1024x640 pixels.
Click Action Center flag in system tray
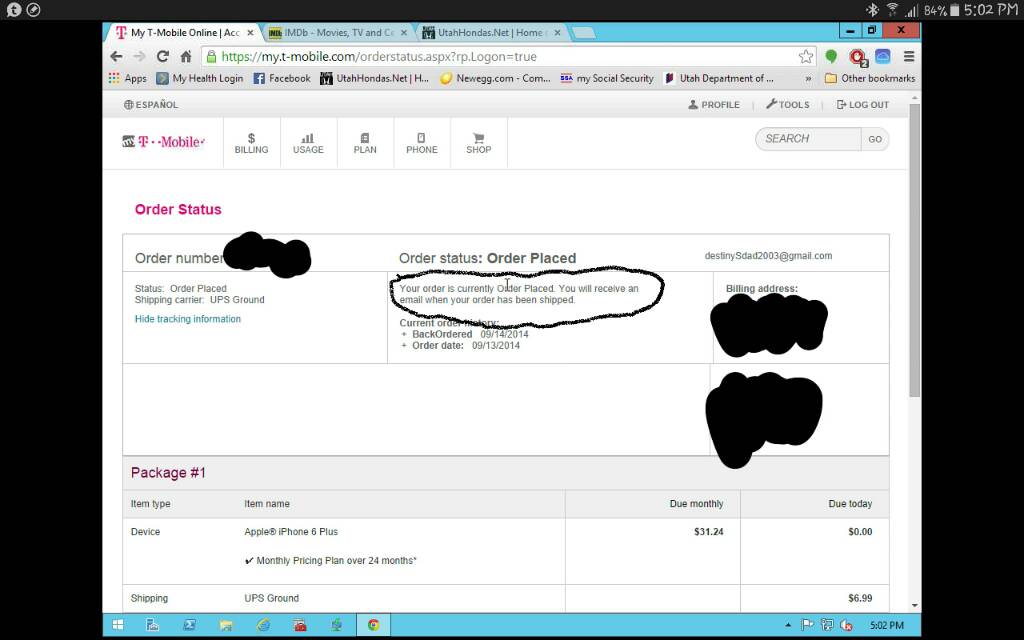coord(807,625)
